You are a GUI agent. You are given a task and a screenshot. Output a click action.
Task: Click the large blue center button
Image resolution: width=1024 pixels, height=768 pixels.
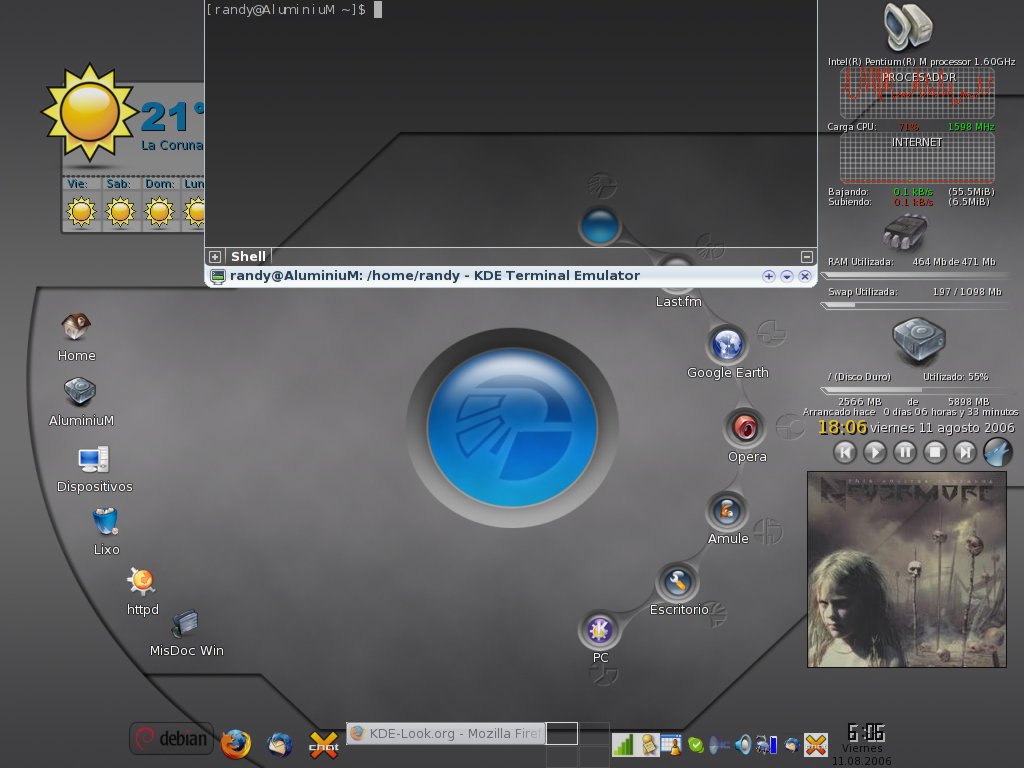click(x=512, y=427)
